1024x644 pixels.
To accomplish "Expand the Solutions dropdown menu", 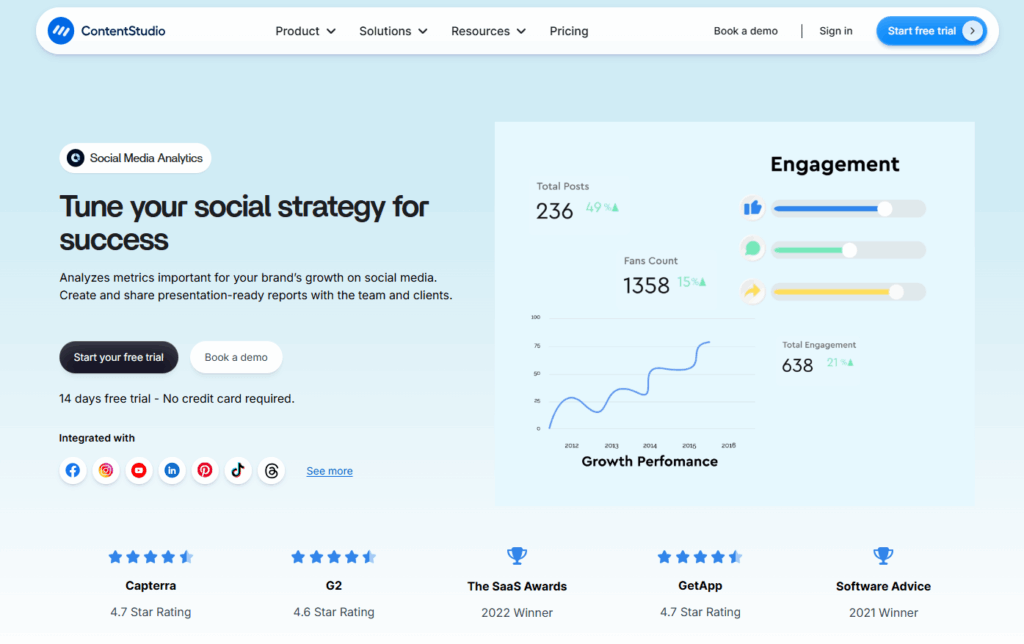I will [393, 31].
